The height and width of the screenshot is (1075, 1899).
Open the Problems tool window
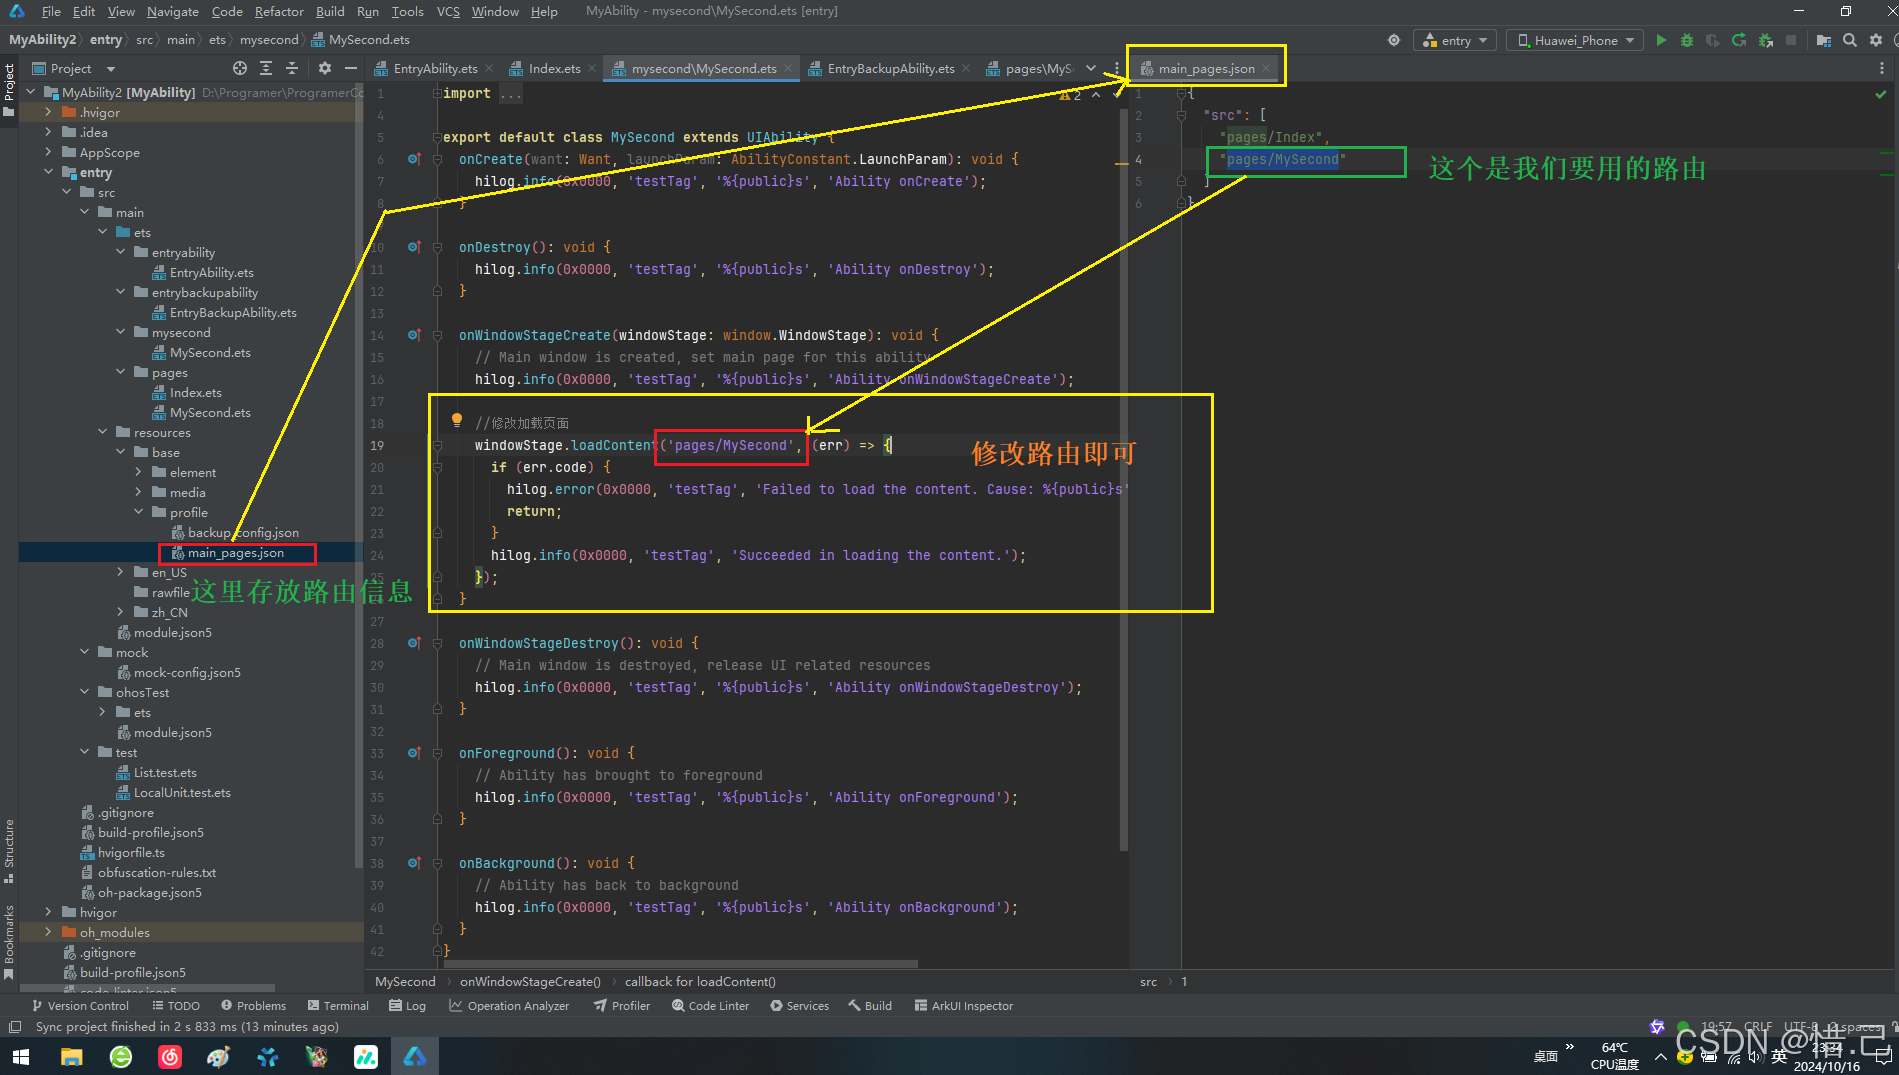tap(253, 1005)
